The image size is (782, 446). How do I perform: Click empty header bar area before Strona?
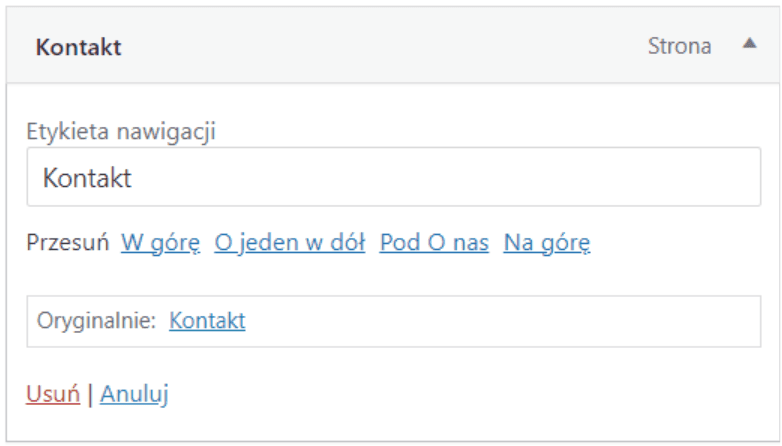[x=380, y=46]
